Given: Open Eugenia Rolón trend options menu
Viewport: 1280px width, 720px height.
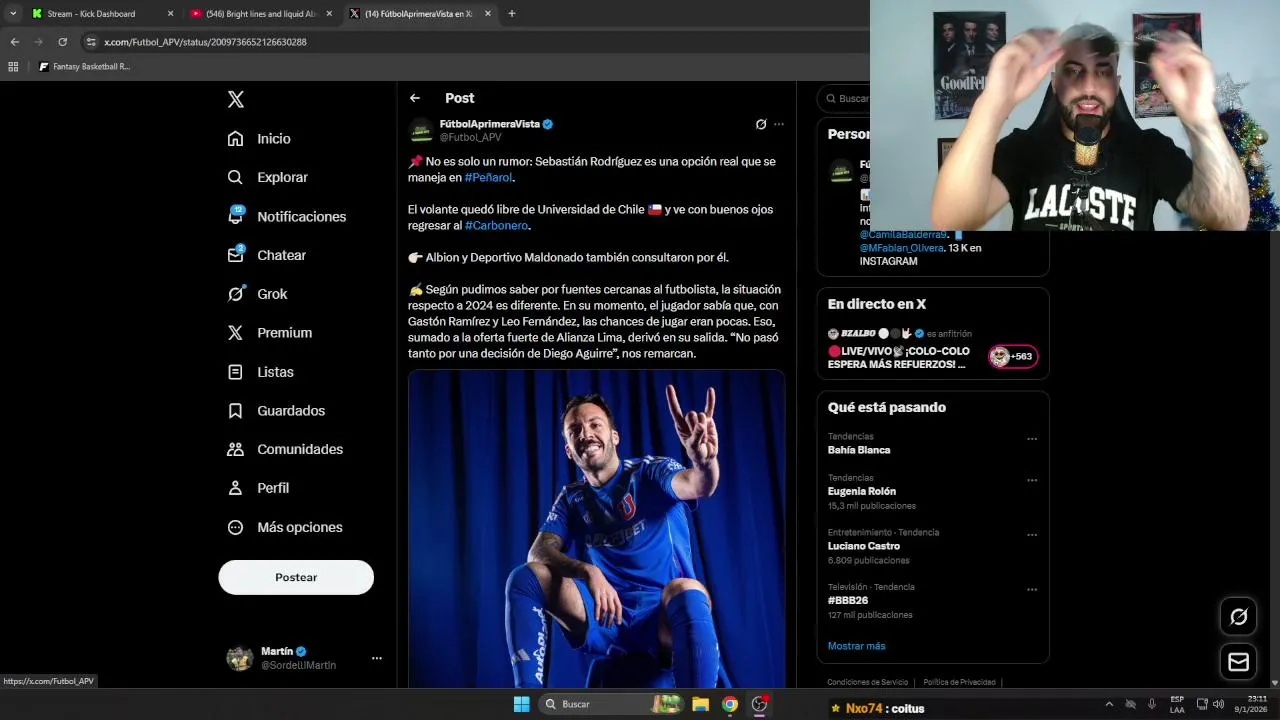Looking at the screenshot, I should pos(1032,480).
